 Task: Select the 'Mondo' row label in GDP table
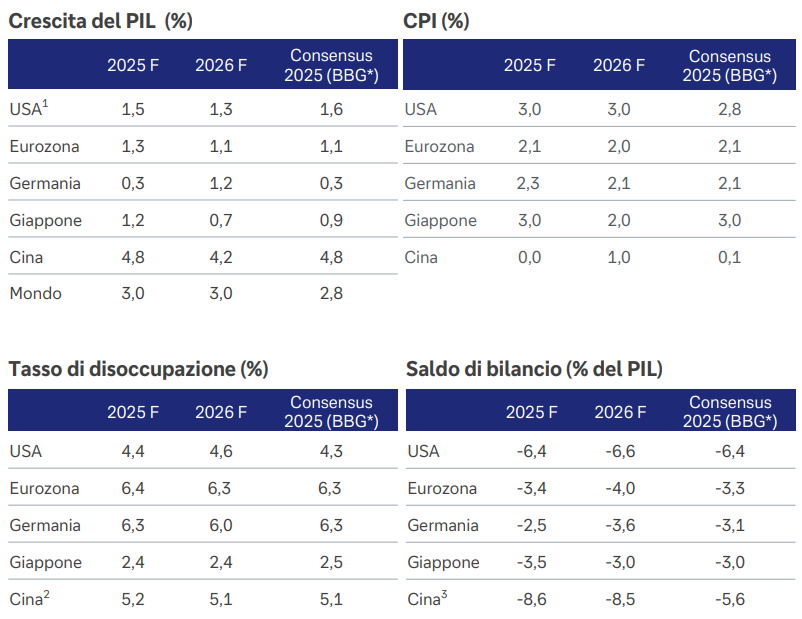pos(35,294)
